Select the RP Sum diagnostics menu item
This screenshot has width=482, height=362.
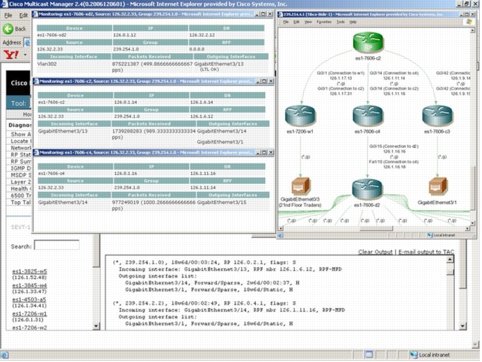pyautogui.click(x=21, y=161)
